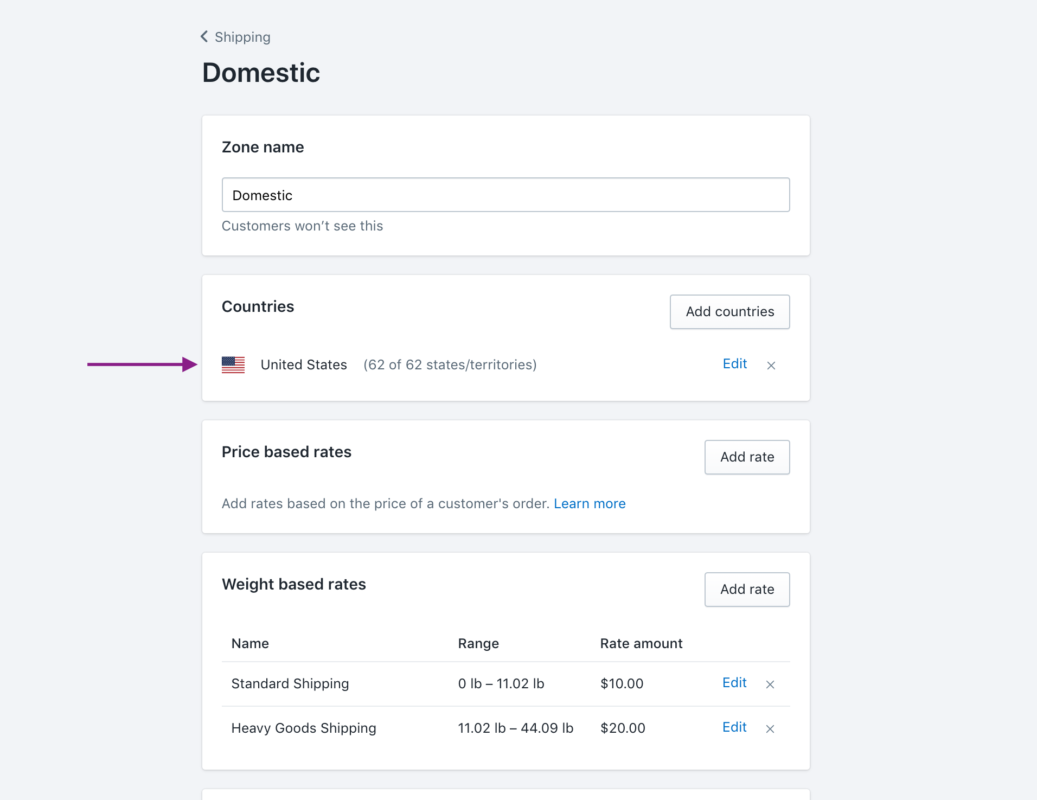This screenshot has height=800, width=1037.
Task: Select the Heavy Goods Shipping row name
Action: (x=303, y=728)
